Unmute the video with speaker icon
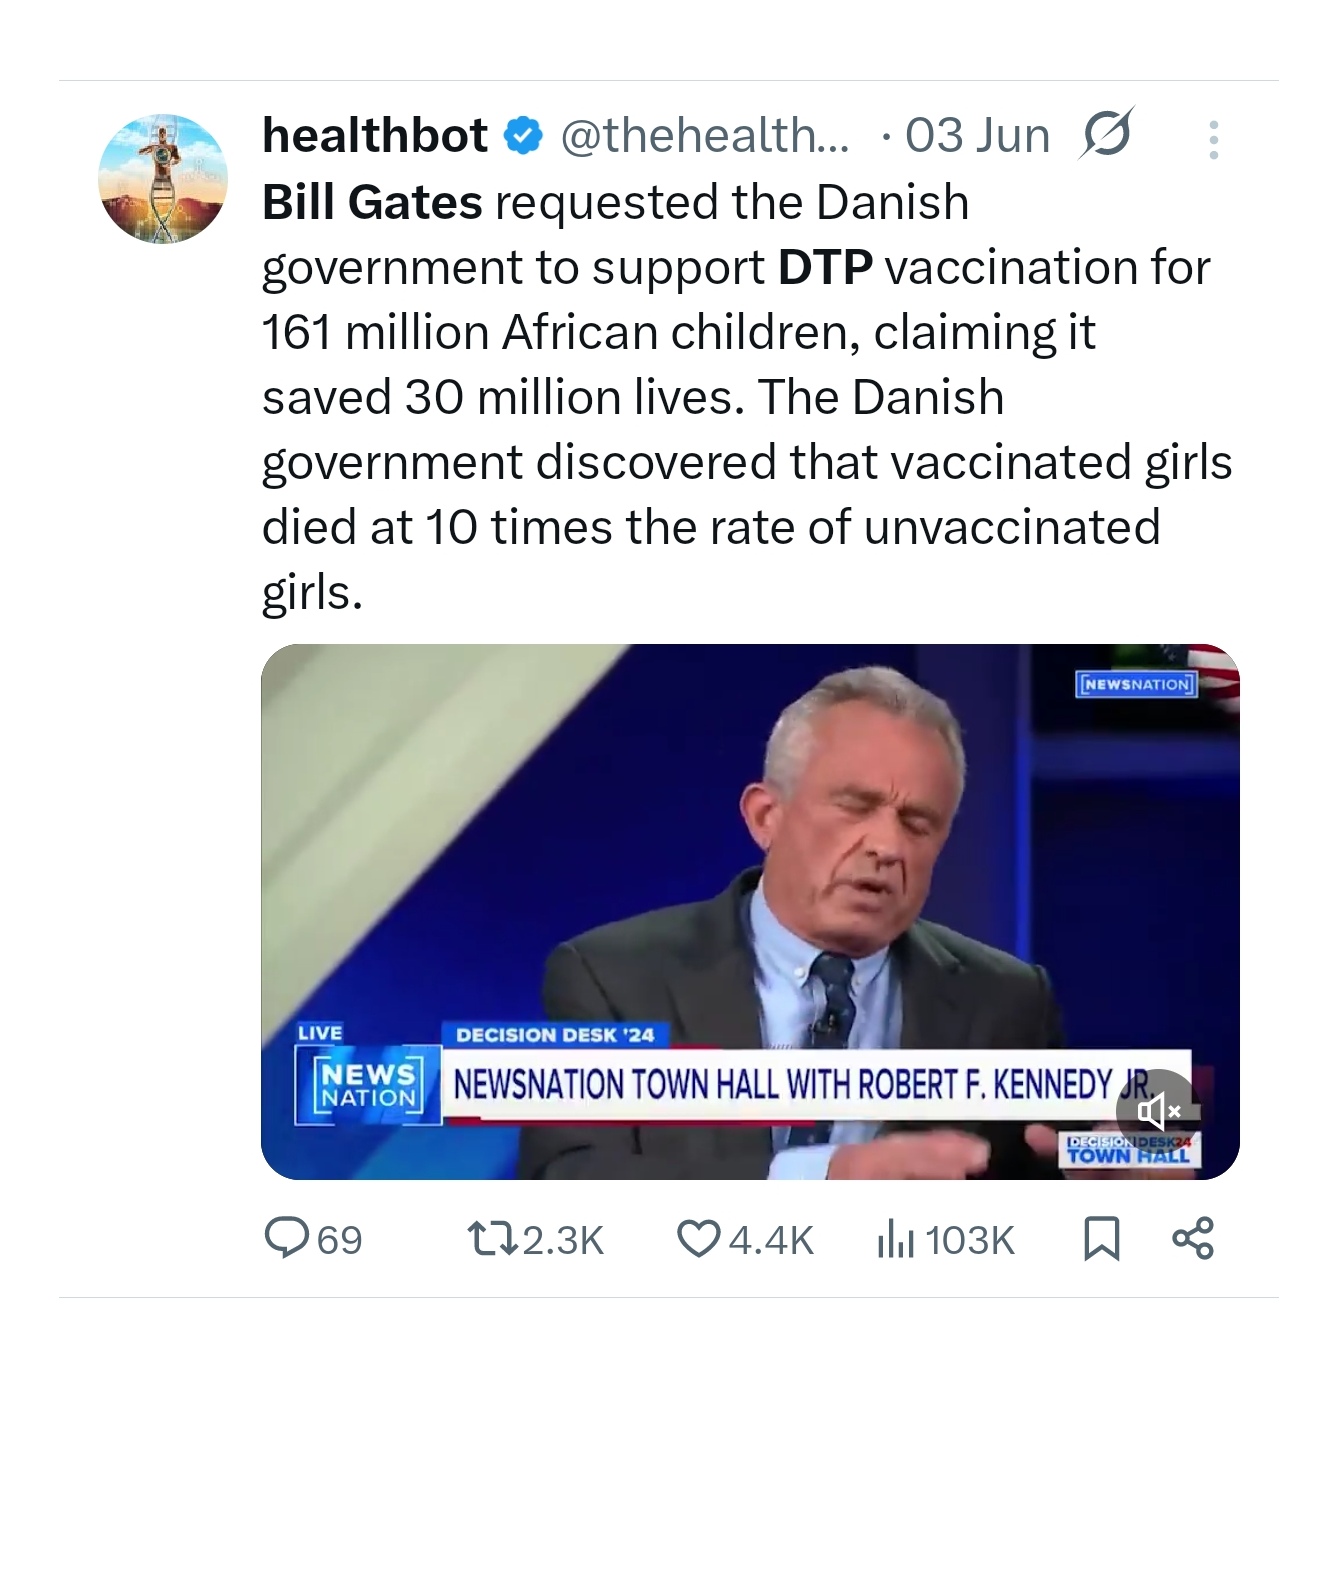 (x=1159, y=1110)
